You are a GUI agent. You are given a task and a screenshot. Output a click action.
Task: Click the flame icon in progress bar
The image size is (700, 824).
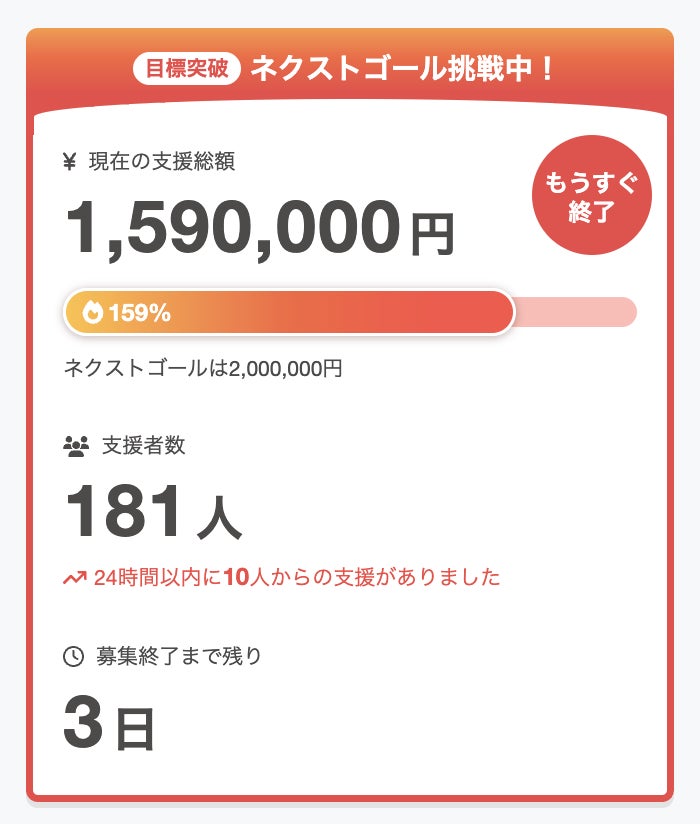click(x=93, y=313)
